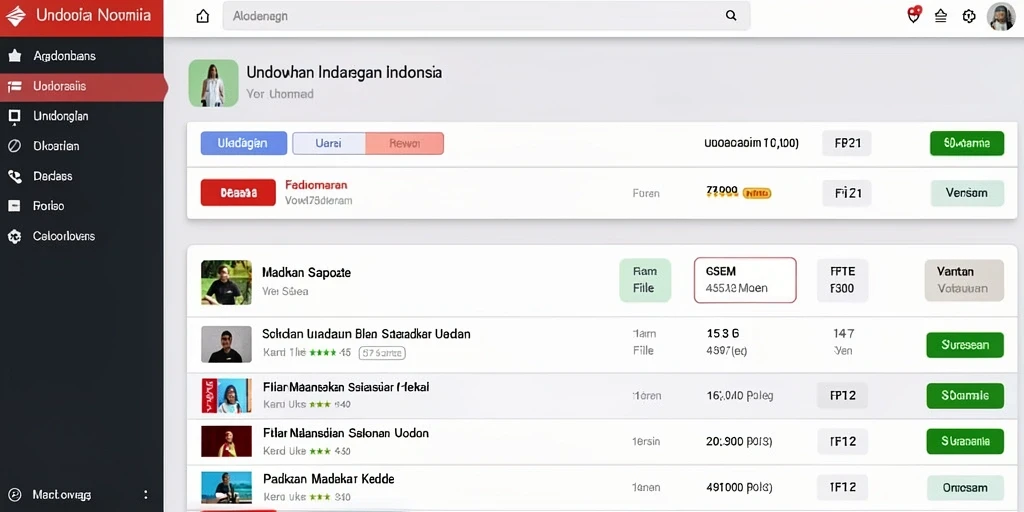This screenshot has width=1024, height=512.
Task: Open the Rotiso sidebar item
Action: click(82, 206)
